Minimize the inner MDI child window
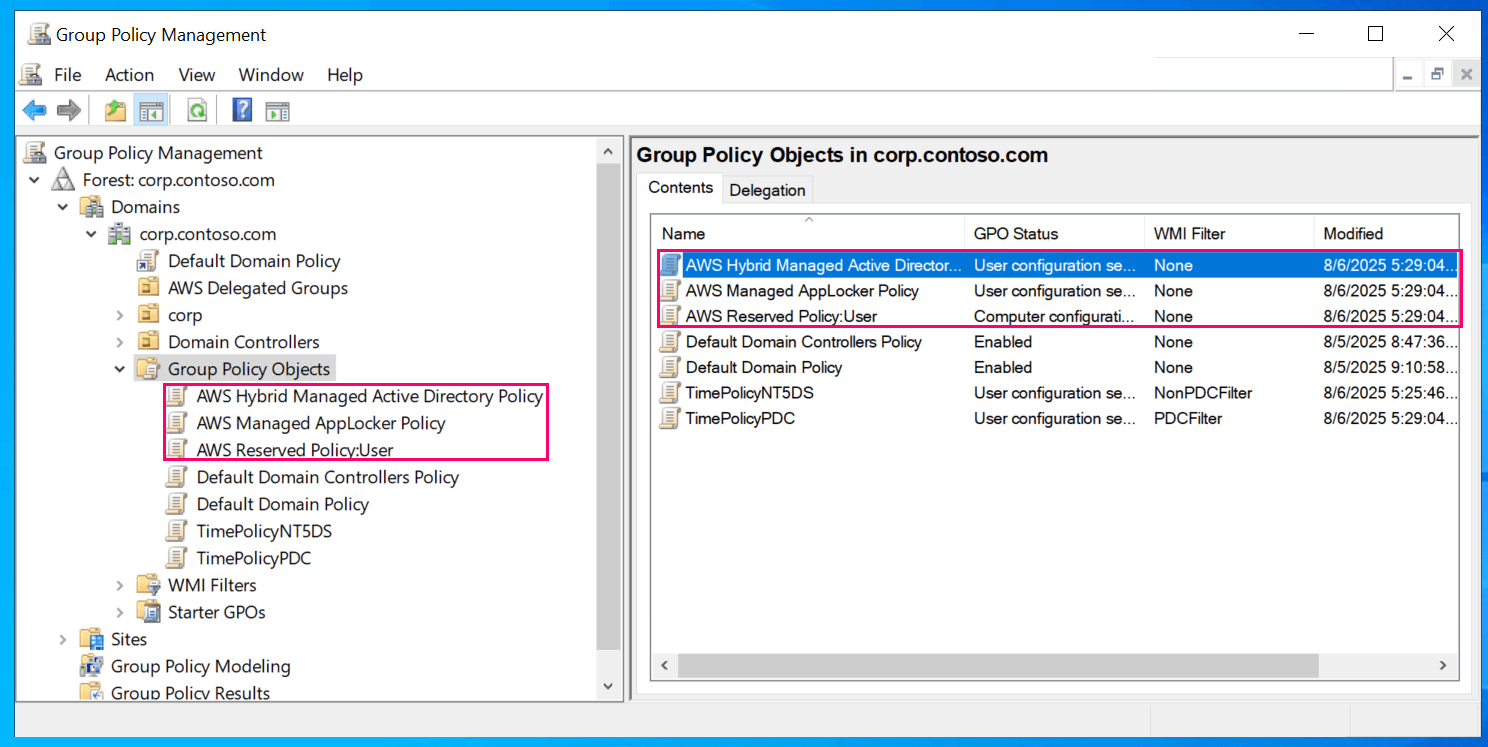 [x=1408, y=74]
